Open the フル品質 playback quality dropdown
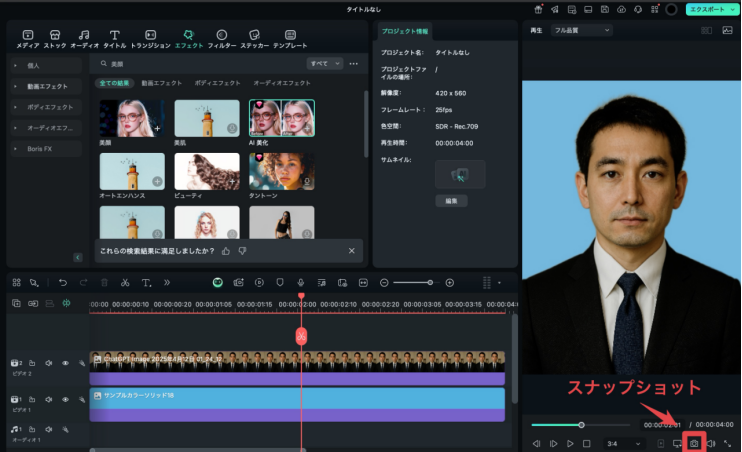Image resolution: width=742 pixels, height=452 pixels. point(582,30)
